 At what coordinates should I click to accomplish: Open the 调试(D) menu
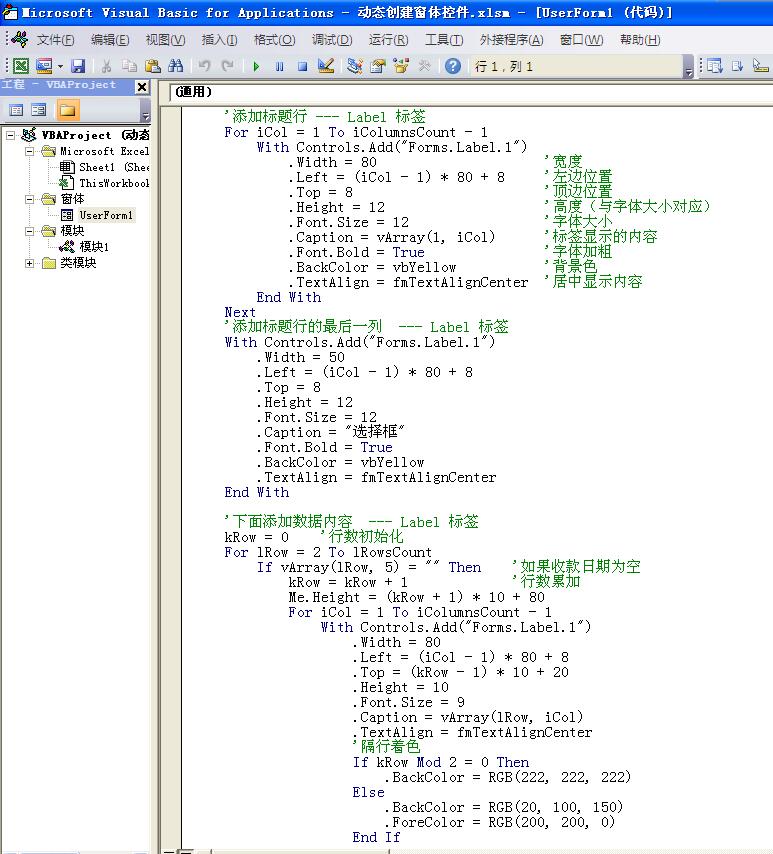coord(332,40)
